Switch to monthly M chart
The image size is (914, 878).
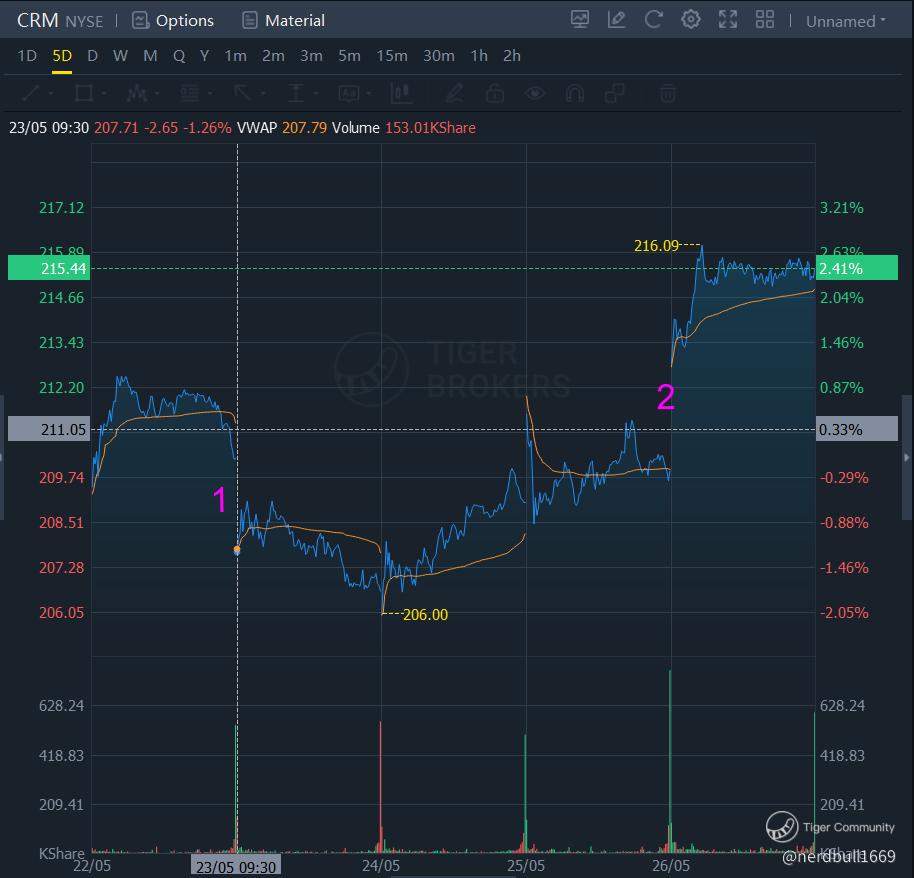[x=150, y=56]
